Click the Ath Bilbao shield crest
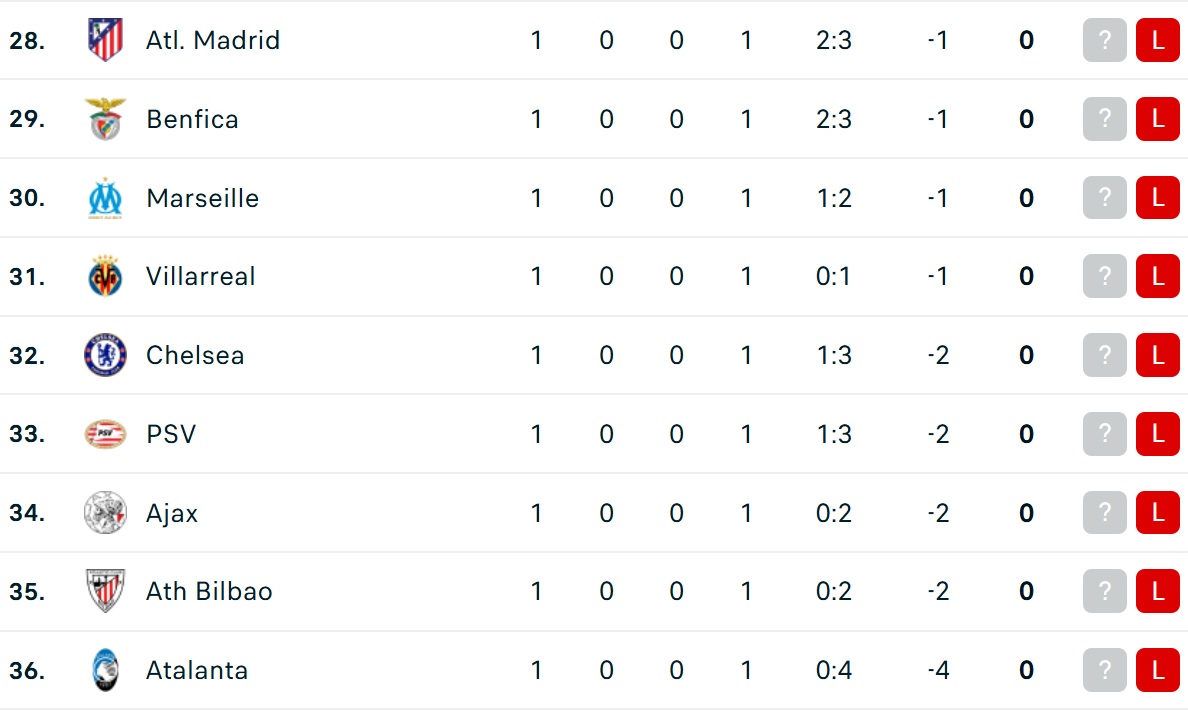 click(105, 591)
